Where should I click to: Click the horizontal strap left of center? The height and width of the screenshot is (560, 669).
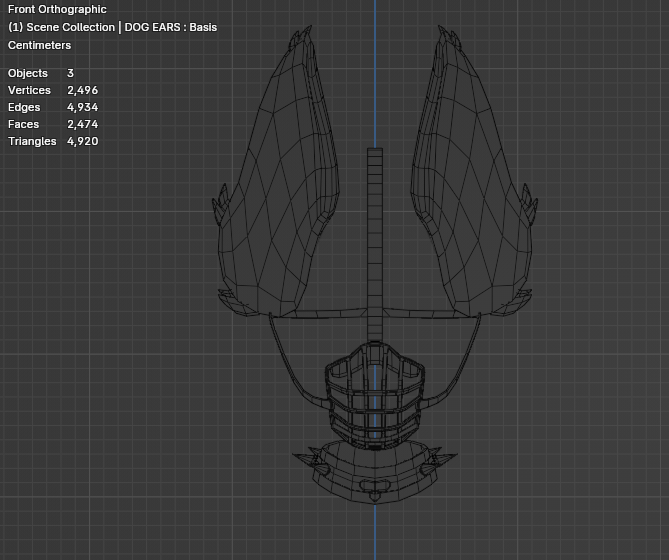click(x=320, y=313)
